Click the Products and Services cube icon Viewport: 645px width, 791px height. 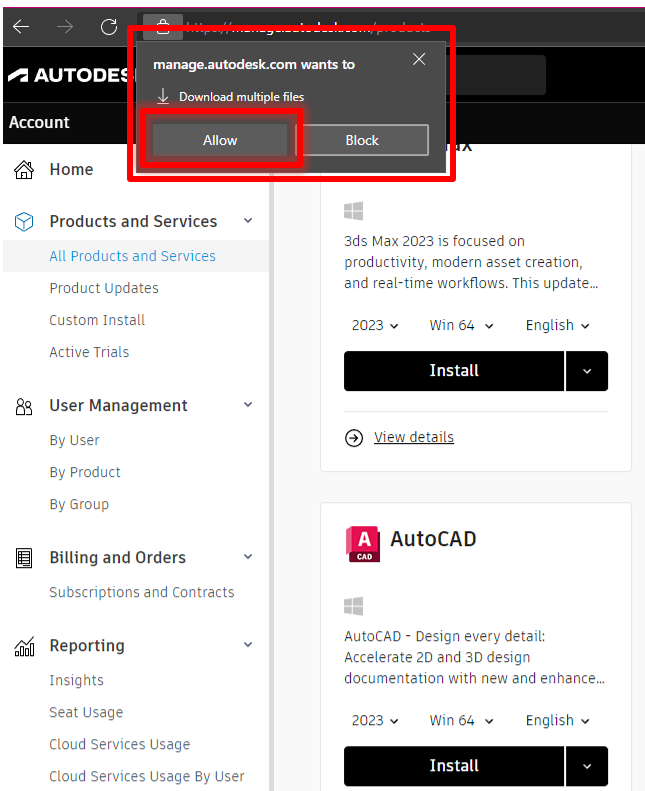pos(24,222)
